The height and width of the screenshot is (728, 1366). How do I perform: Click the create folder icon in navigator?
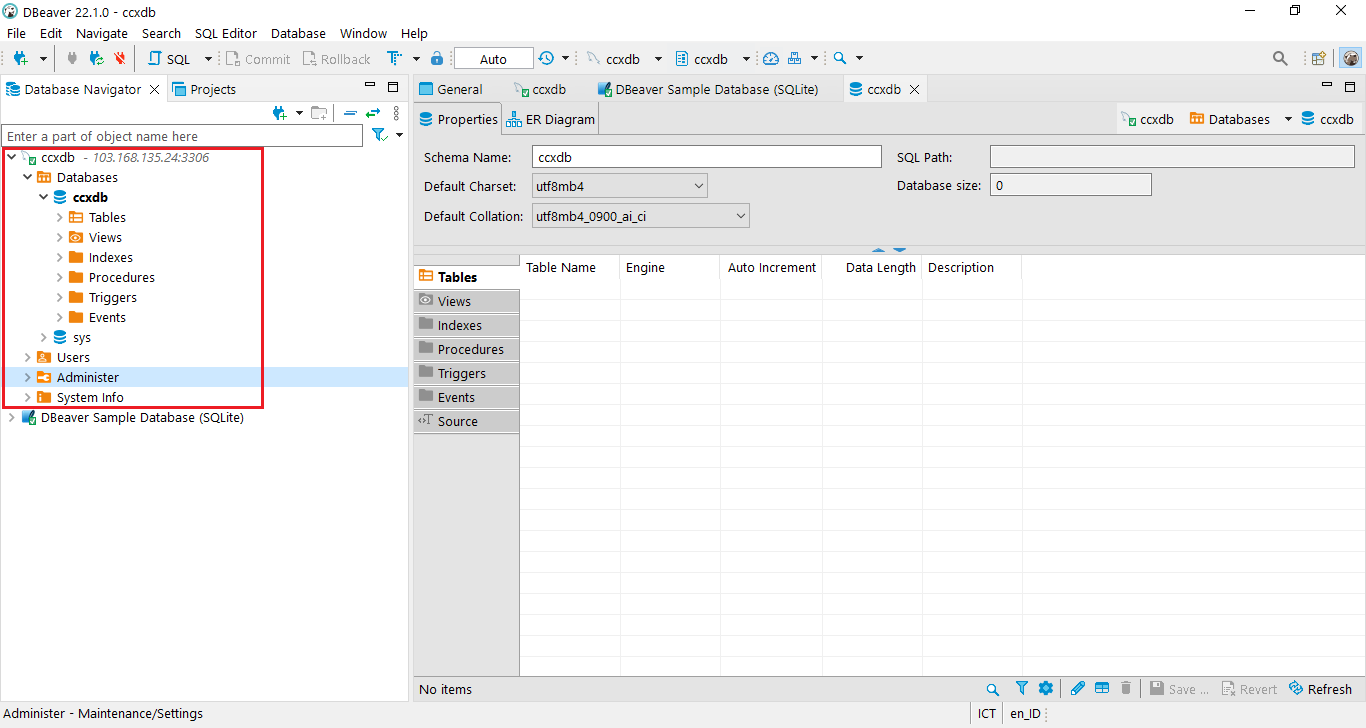tap(319, 113)
